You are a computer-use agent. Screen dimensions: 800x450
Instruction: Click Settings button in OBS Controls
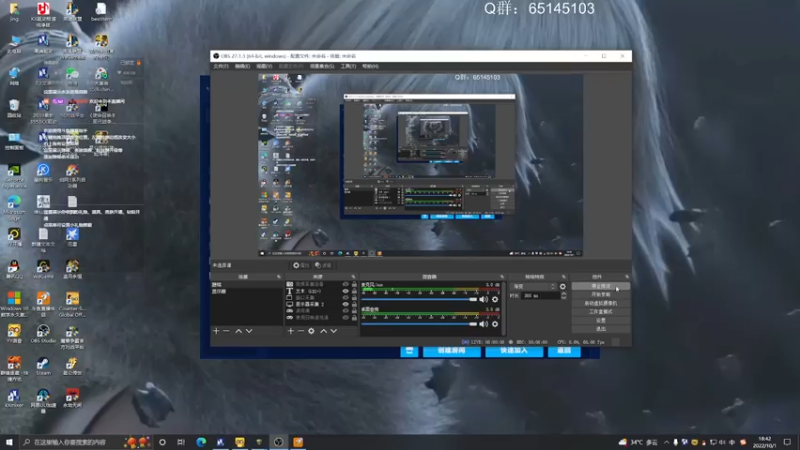601,320
